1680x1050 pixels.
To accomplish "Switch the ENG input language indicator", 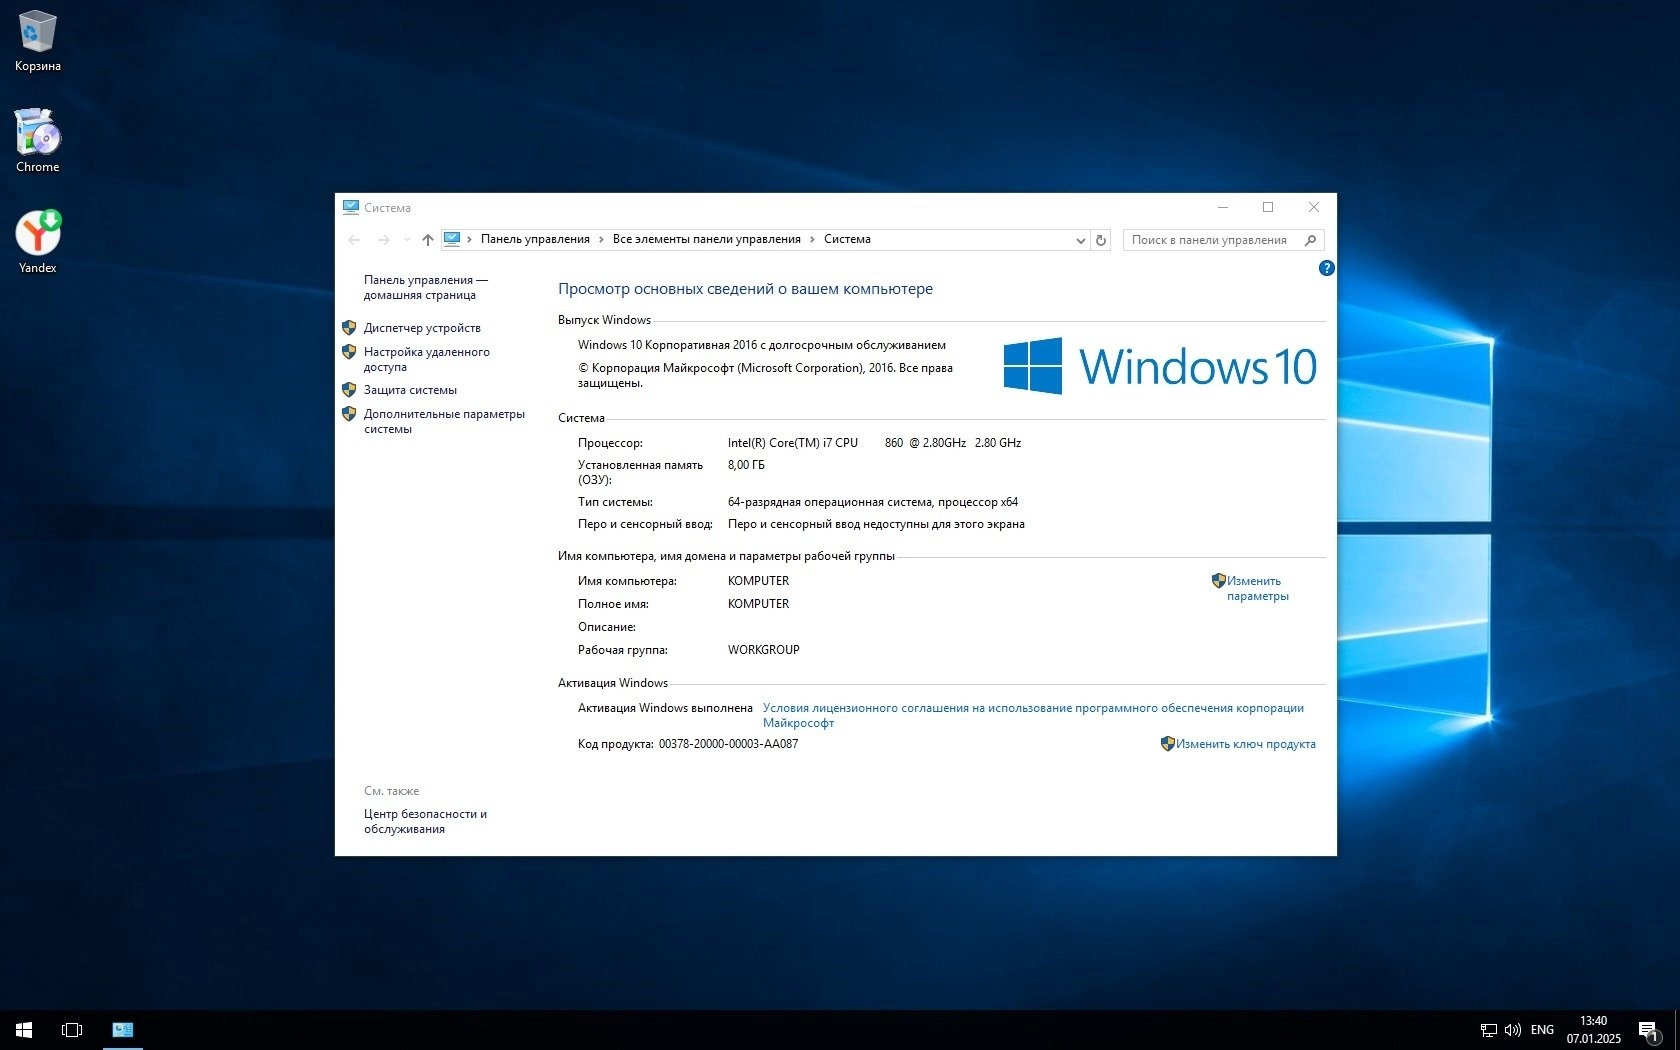I will point(1543,1030).
